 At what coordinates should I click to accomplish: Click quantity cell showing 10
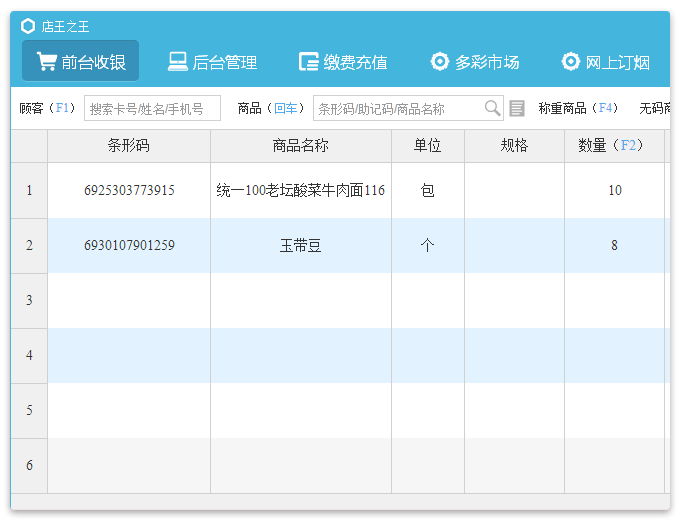tap(614, 190)
